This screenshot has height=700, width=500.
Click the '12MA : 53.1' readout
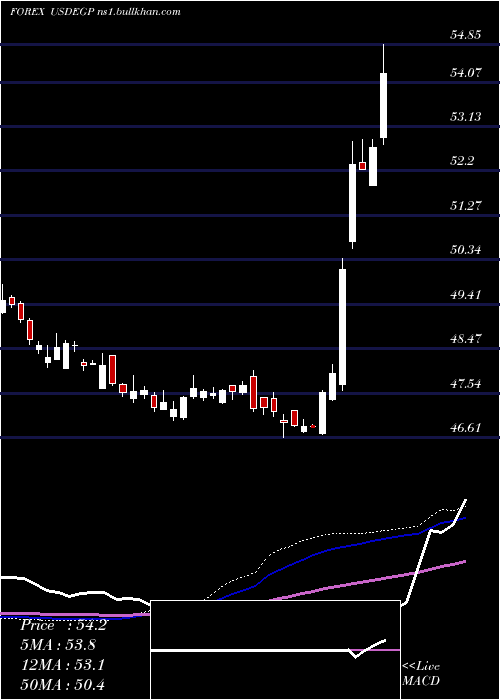tap(63, 665)
